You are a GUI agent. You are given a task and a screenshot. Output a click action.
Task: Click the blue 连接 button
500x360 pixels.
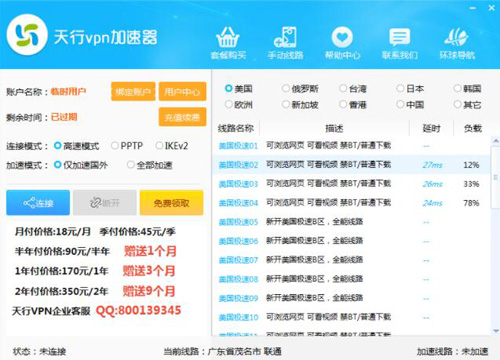(38, 203)
